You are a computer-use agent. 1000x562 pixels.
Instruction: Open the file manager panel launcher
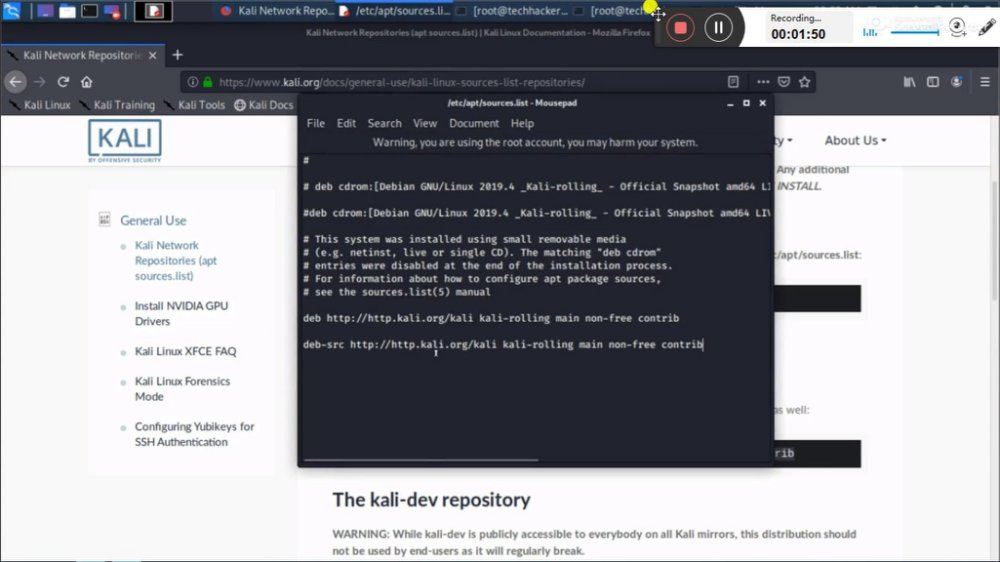(x=67, y=11)
